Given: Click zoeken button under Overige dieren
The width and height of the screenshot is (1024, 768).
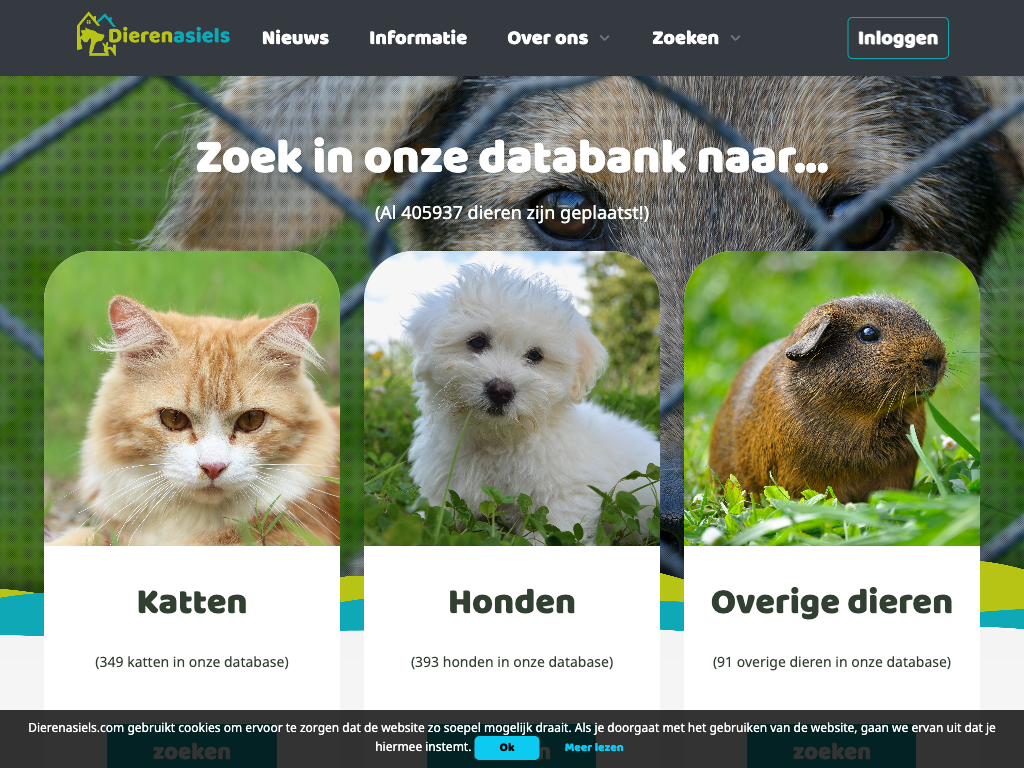Looking at the screenshot, I should [832, 750].
